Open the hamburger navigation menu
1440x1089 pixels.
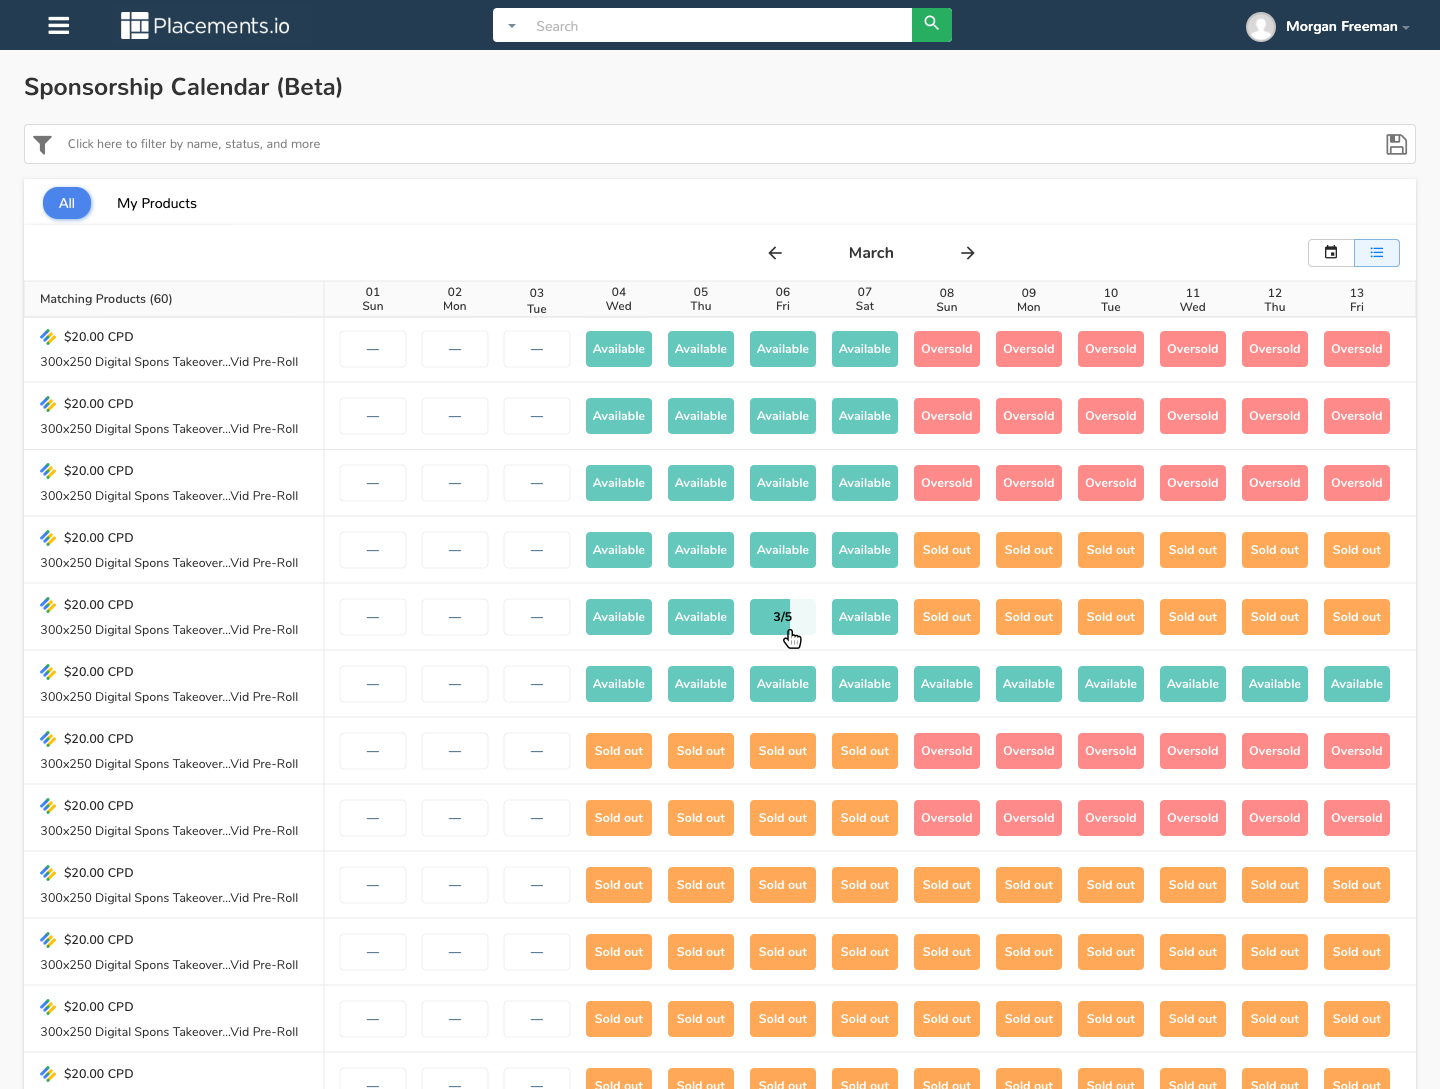point(59,26)
